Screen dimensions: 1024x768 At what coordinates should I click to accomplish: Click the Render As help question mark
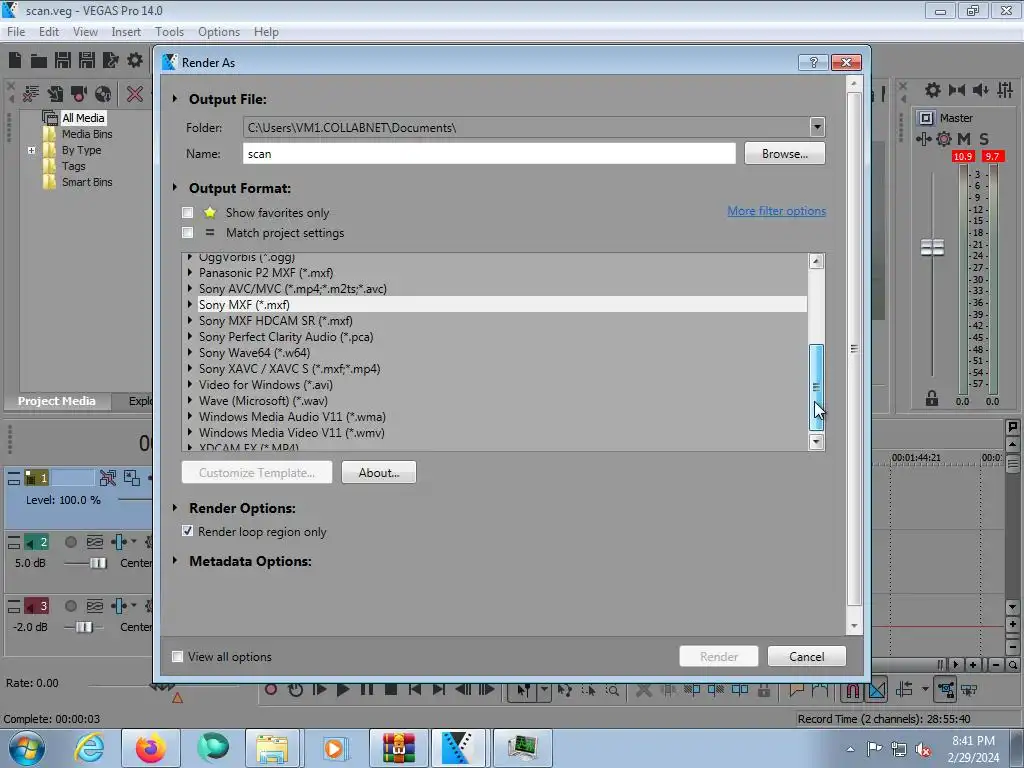coord(813,62)
